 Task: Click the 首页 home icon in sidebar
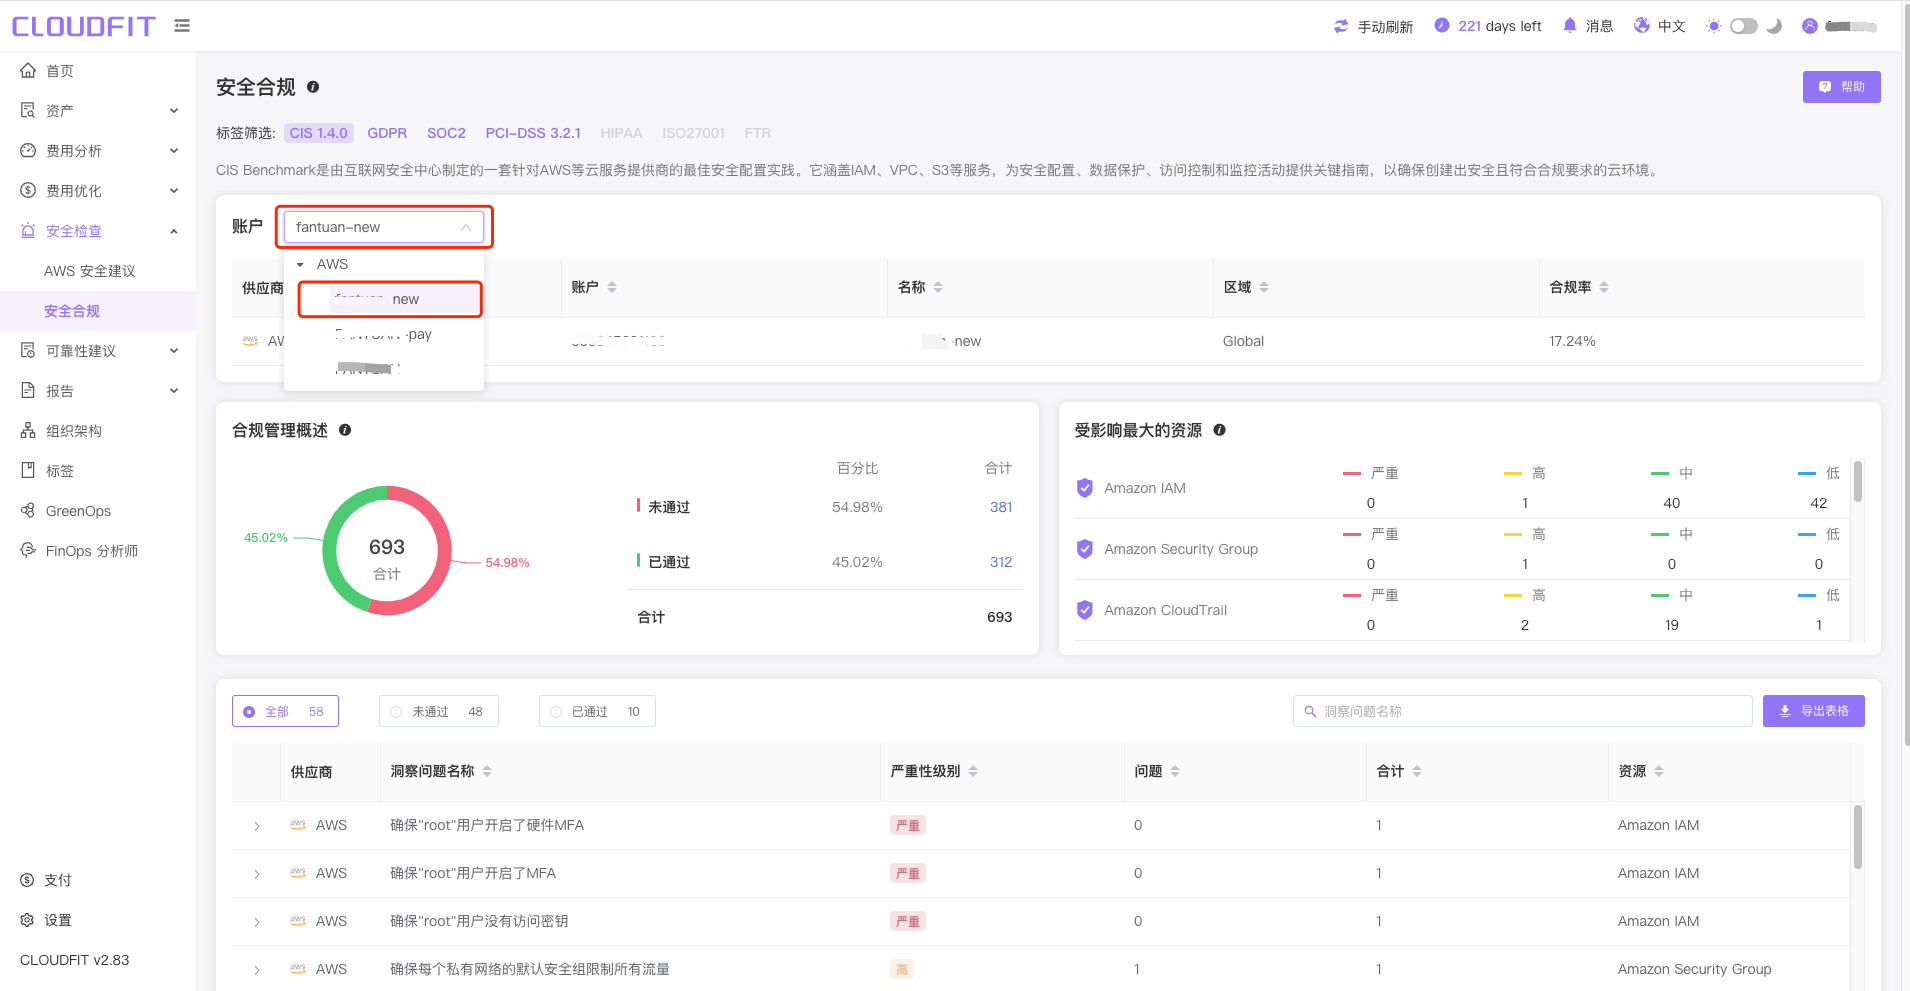pyautogui.click(x=28, y=70)
